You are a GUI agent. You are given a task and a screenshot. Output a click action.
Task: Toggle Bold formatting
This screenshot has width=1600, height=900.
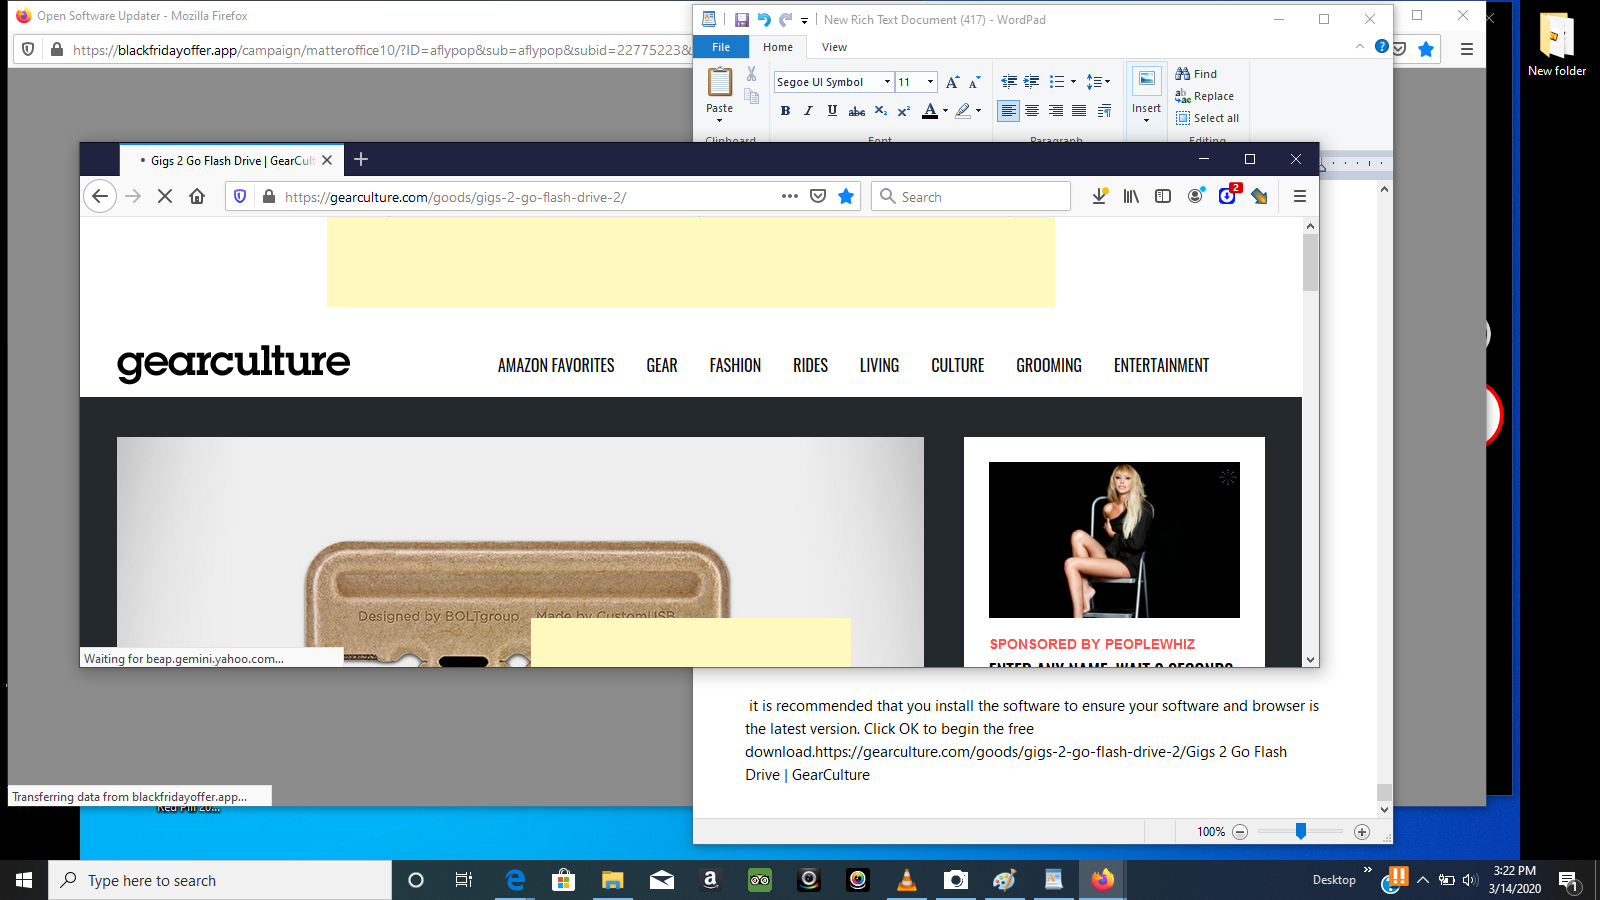pyautogui.click(x=785, y=111)
